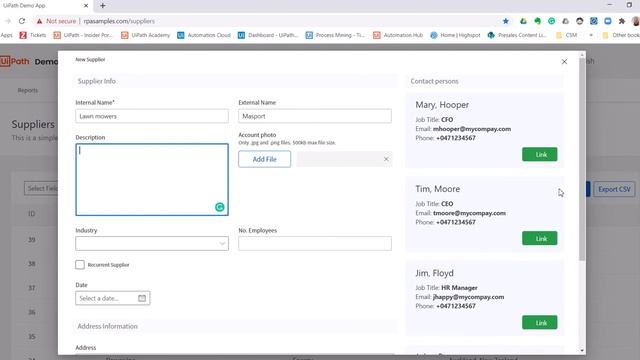Viewport: 640px width, 360px height.
Task: Open the calendar icon in Date field
Action: click(x=142, y=298)
